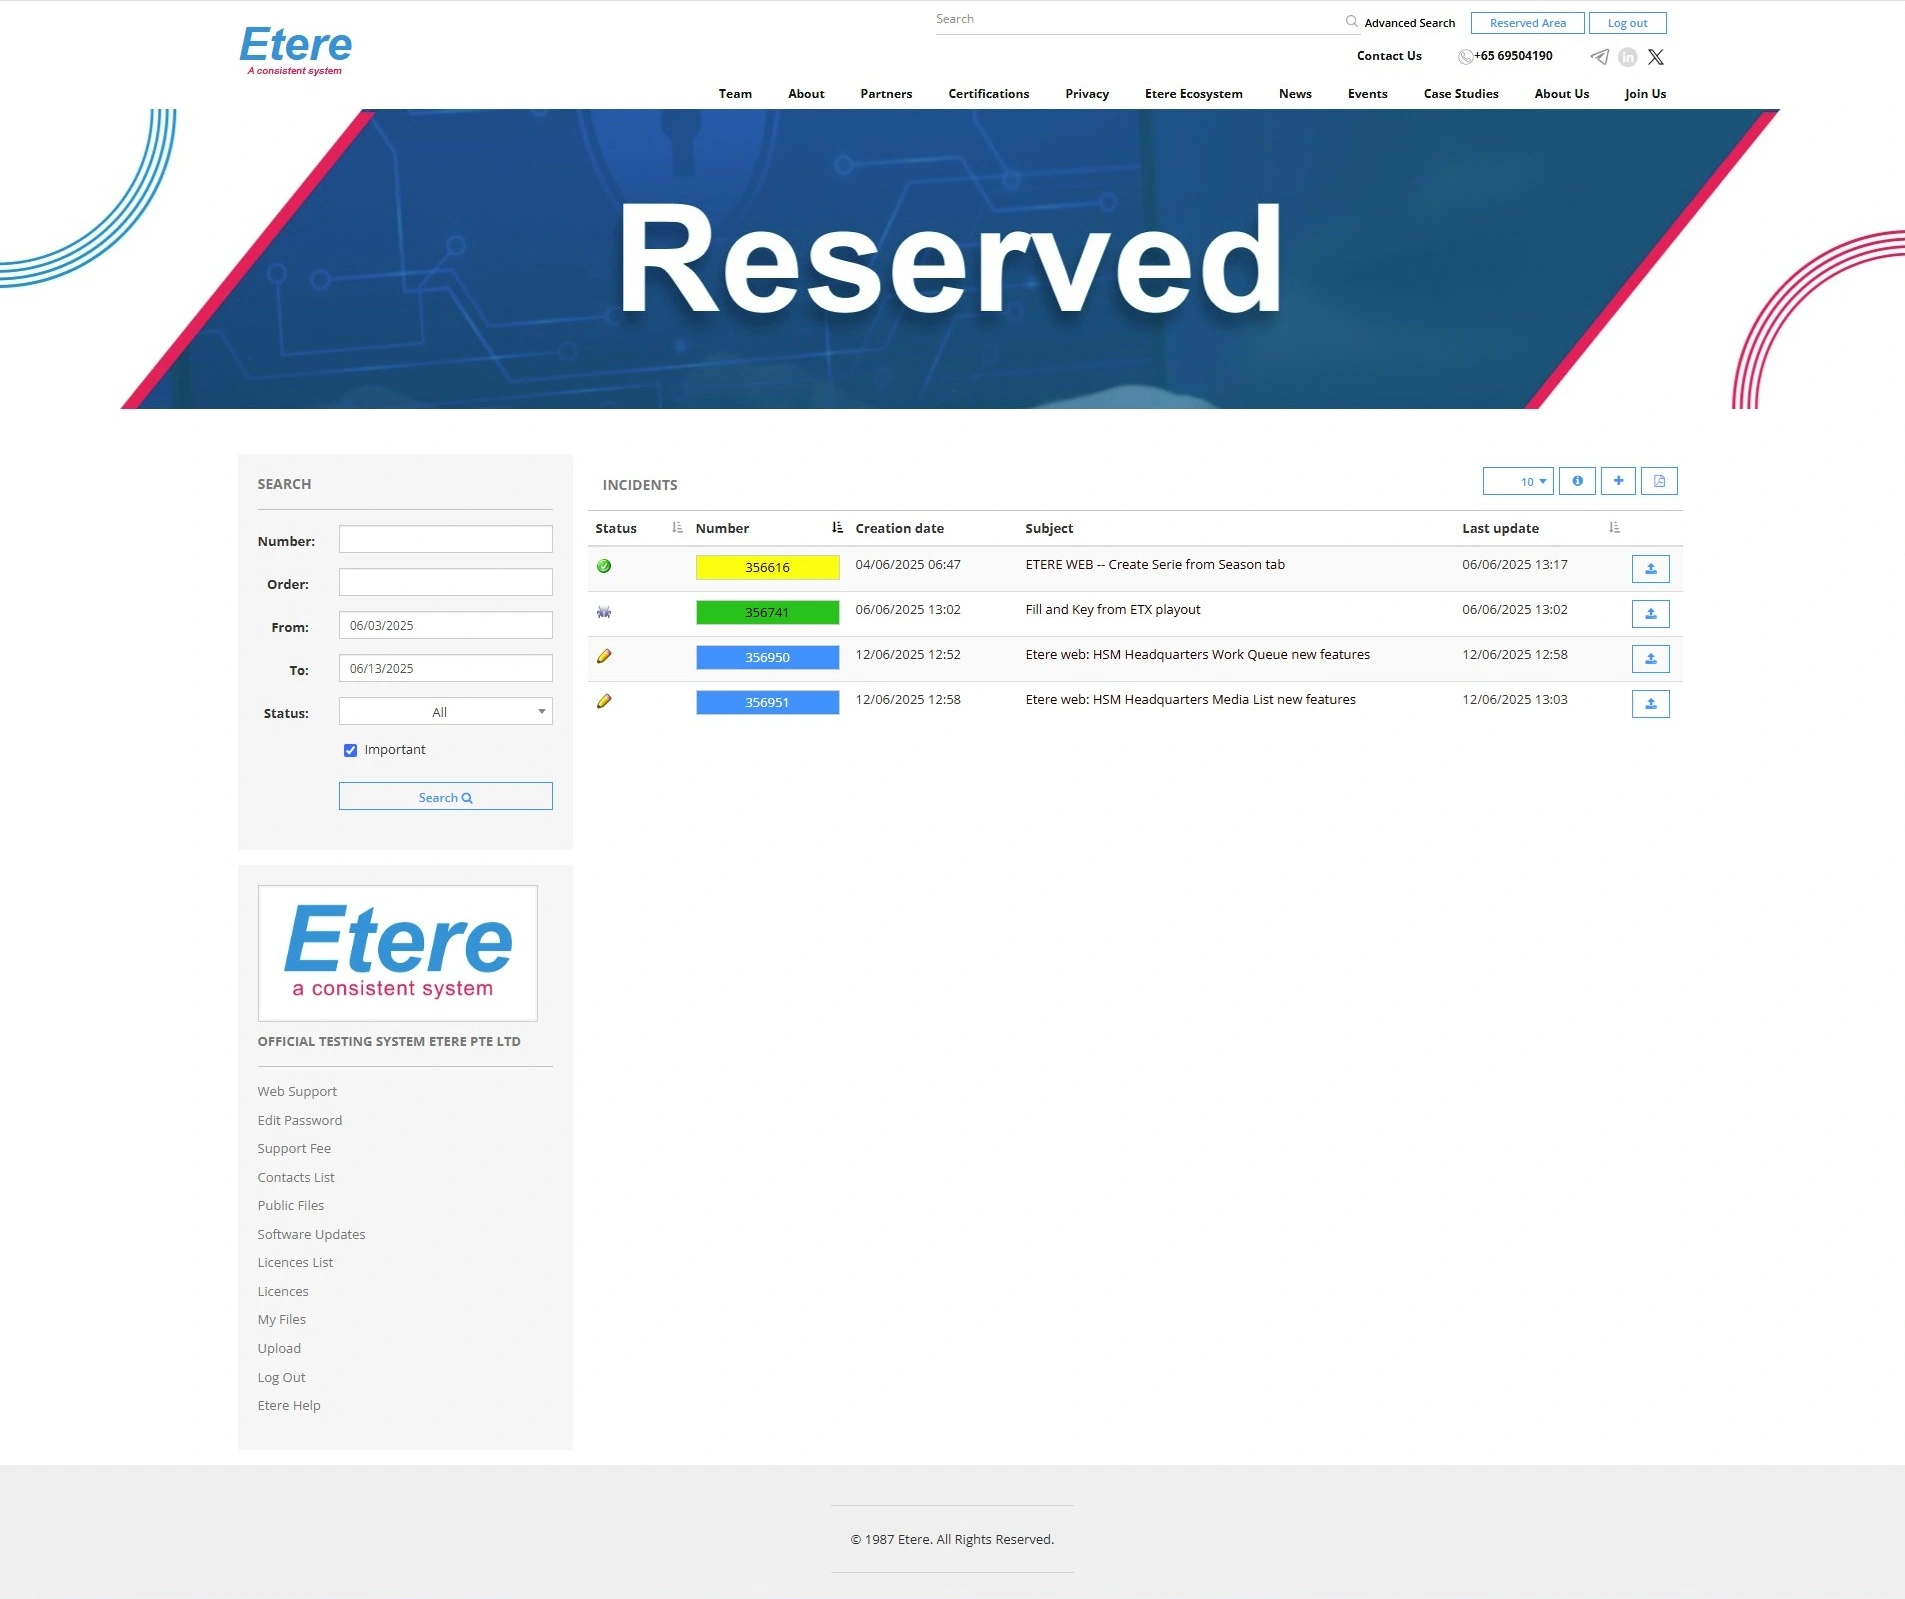The width and height of the screenshot is (1905, 1599).
Task: Click the From date input field
Action: tap(445, 626)
